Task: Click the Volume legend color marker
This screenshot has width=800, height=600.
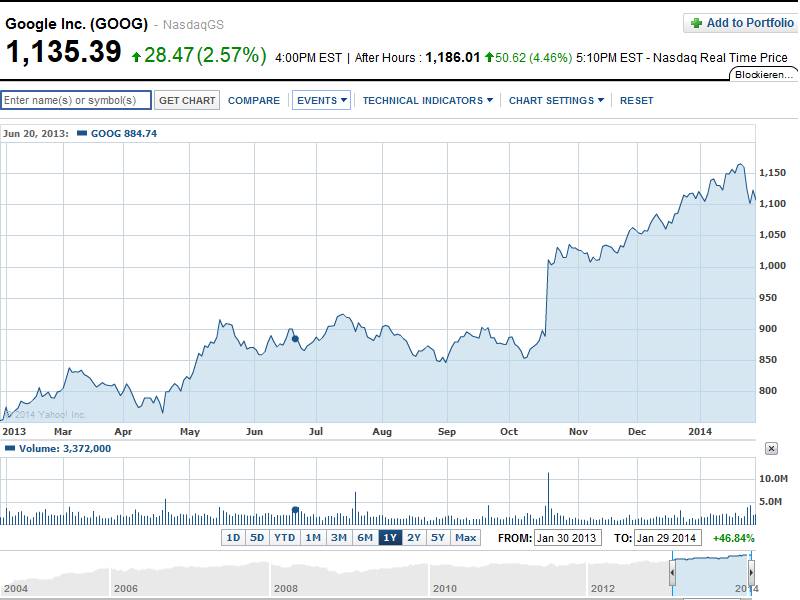Action: [x=10, y=448]
